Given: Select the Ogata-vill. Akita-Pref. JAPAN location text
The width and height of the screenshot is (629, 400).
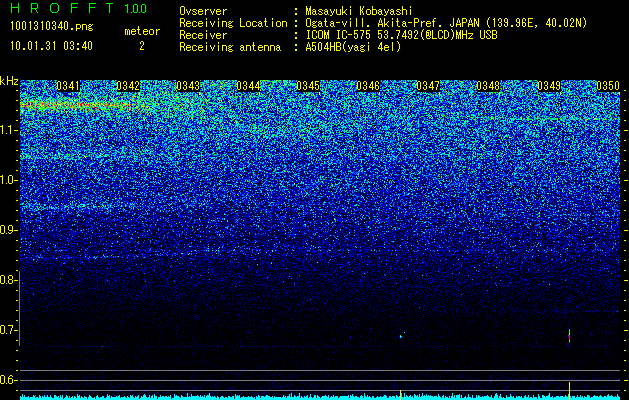Looking at the screenshot, I should (446, 23).
